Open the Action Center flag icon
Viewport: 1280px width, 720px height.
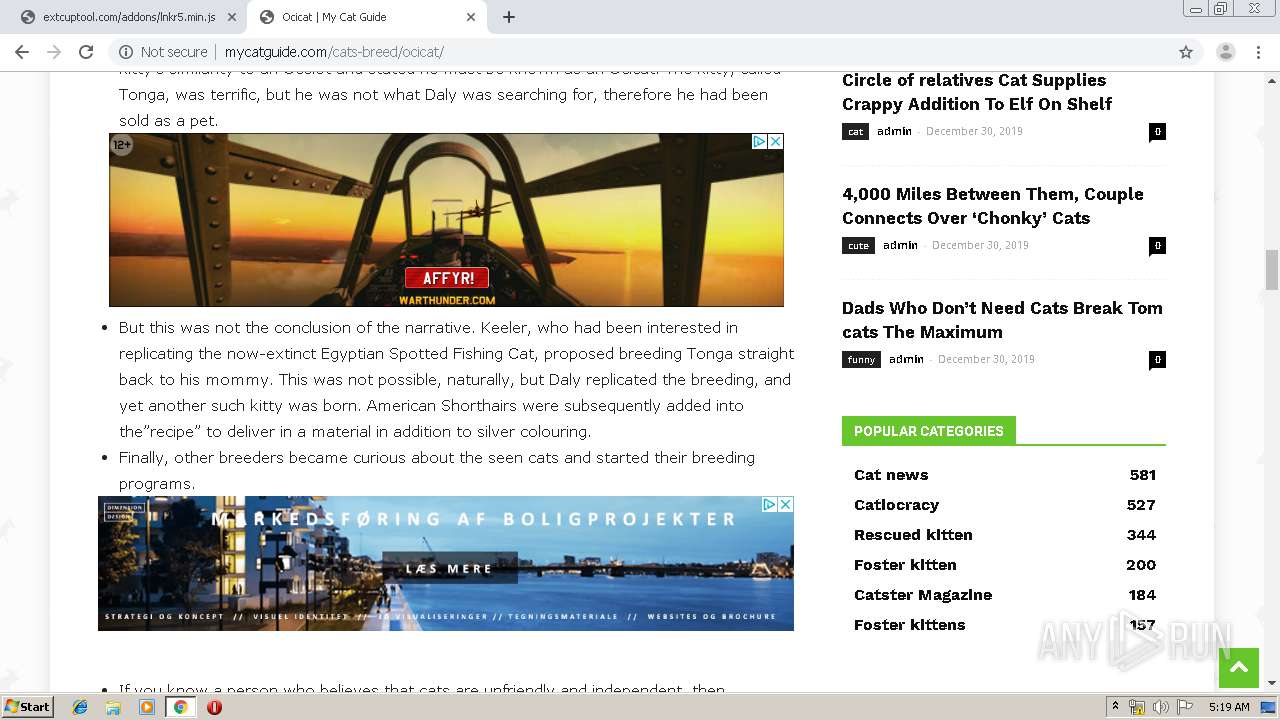pyautogui.click(x=1186, y=707)
